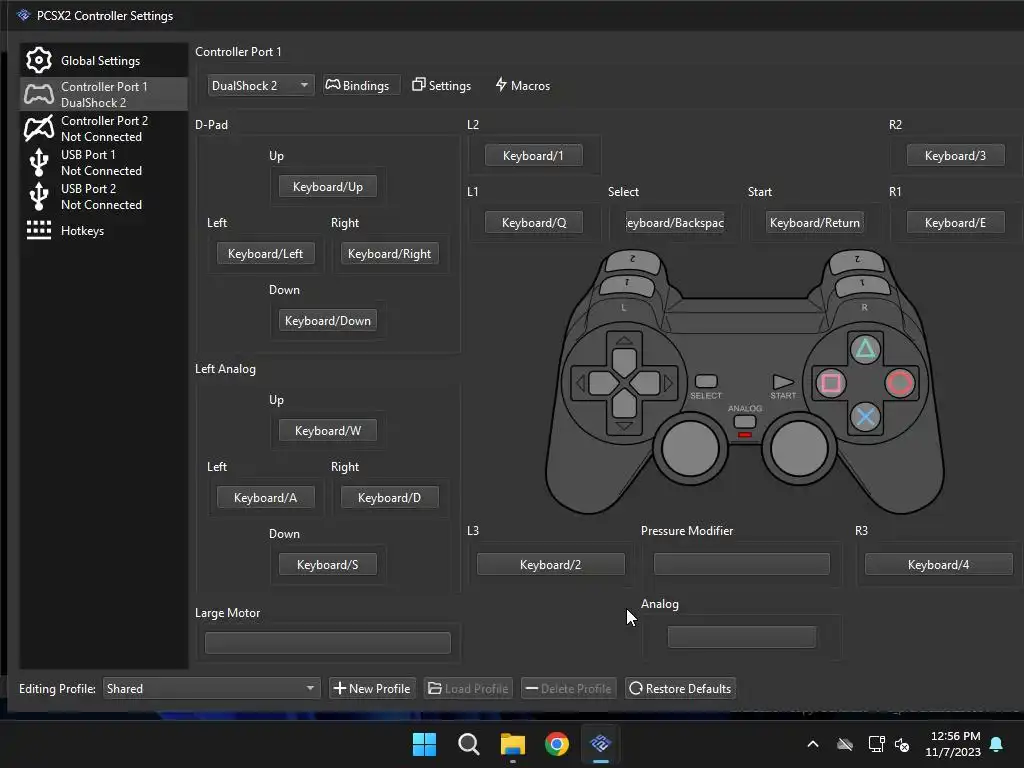
Task: Select USB Port 1 icon
Action: pyautogui.click(x=39, y=162)
